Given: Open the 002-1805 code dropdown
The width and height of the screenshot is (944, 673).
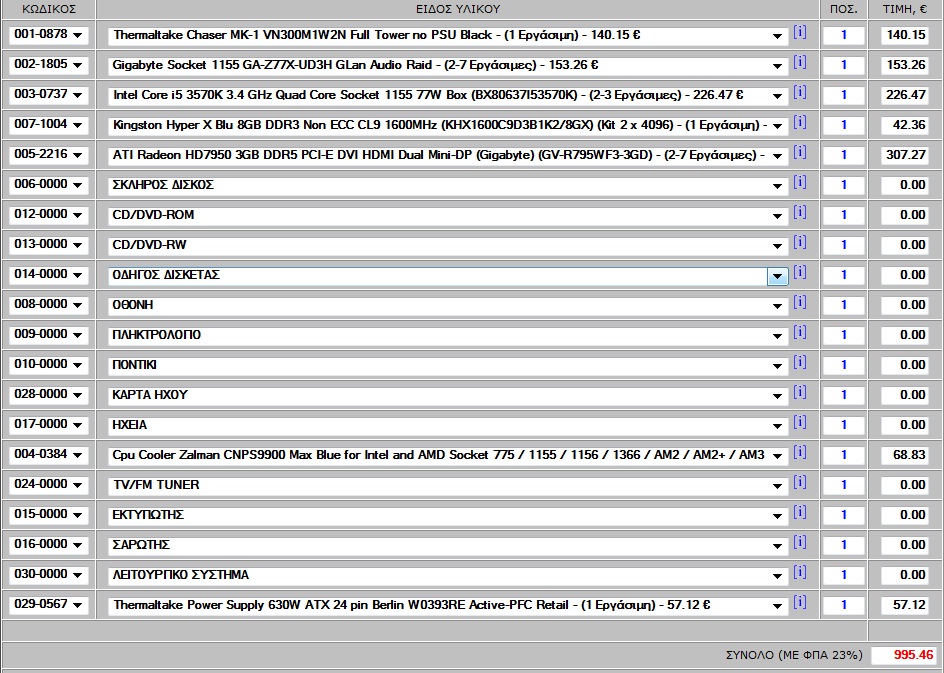Looking at the screenshot, I should point(49,65).
